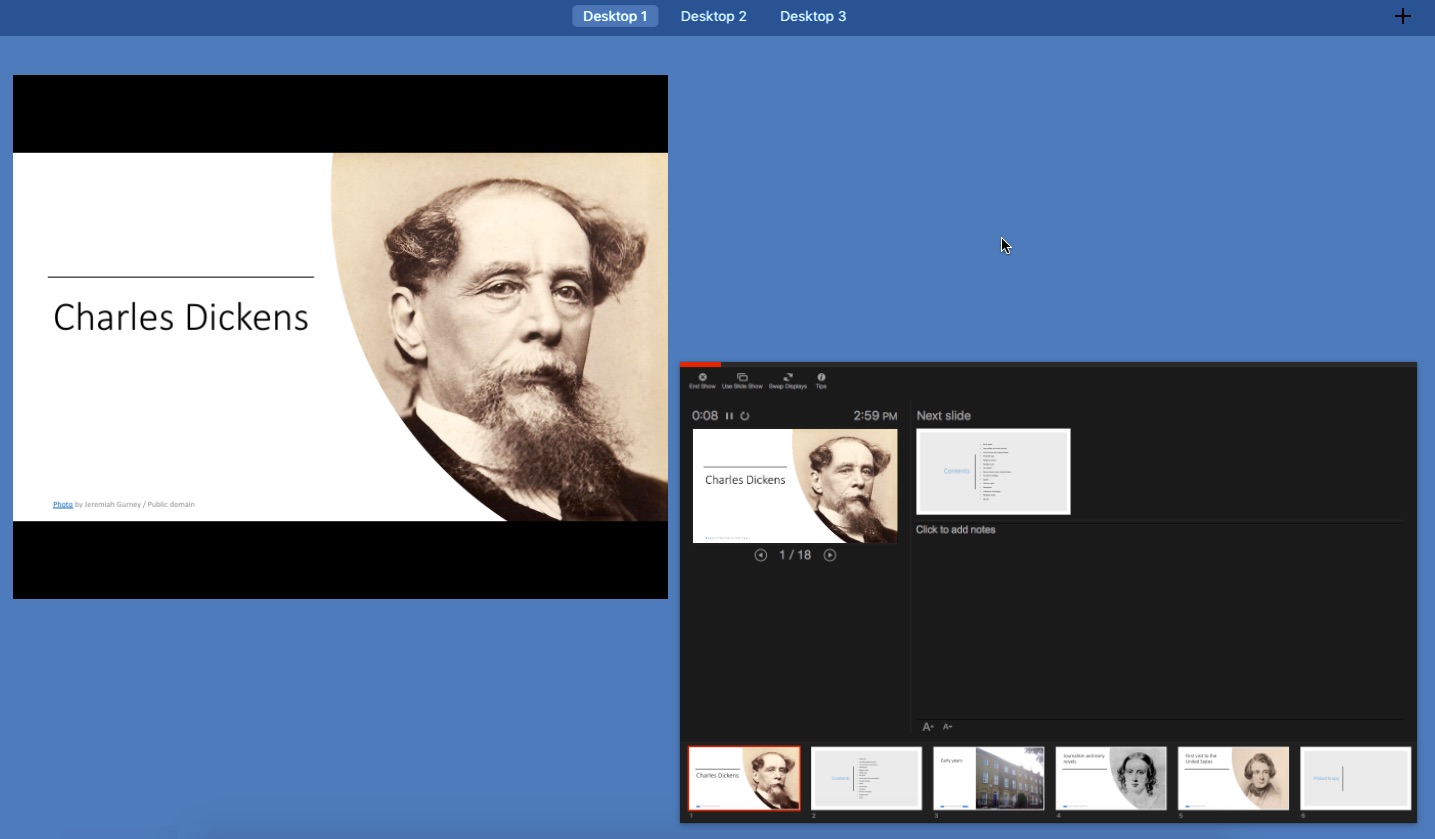
Task: Click the Use Slide Show button
Action: (742, 381)
